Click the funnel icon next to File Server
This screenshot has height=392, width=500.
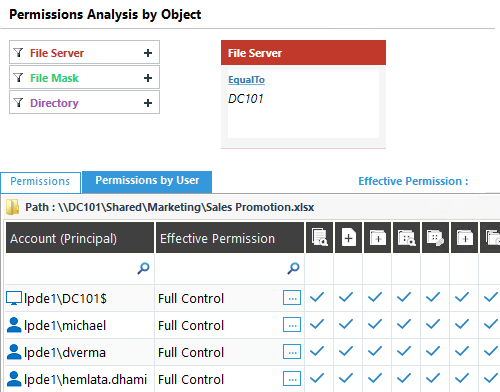[18, 53]
